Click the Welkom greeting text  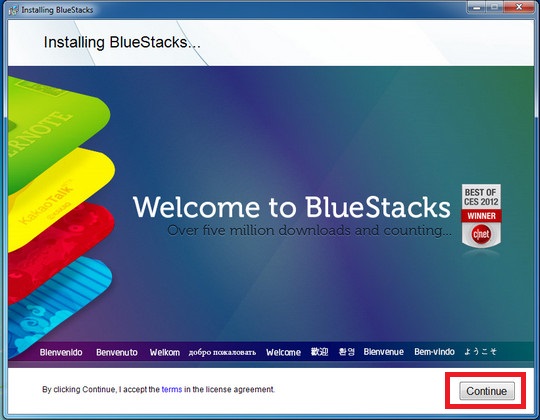165,352
